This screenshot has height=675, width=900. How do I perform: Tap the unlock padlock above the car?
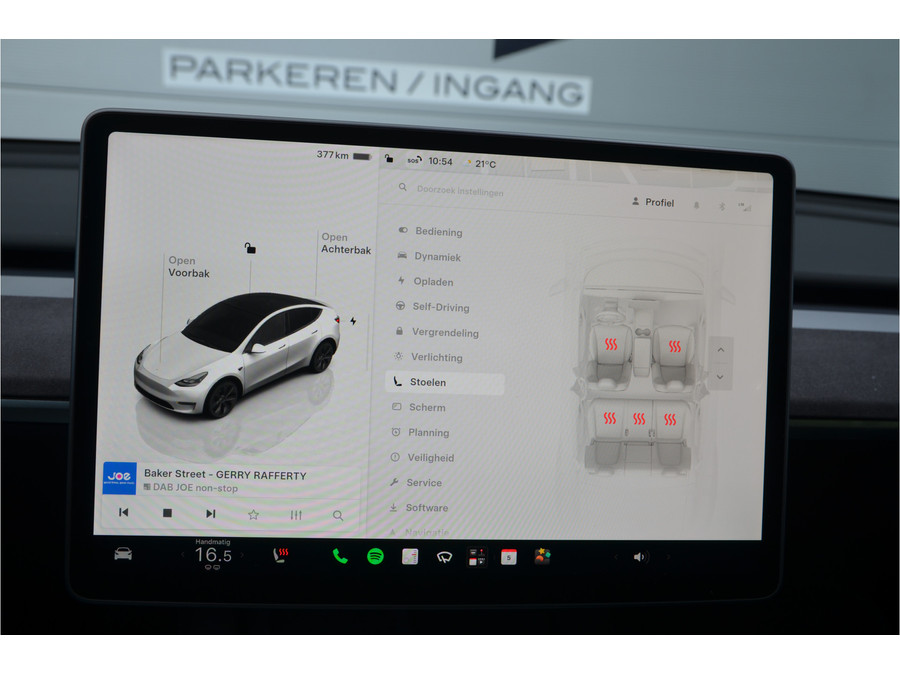point(250,248)
